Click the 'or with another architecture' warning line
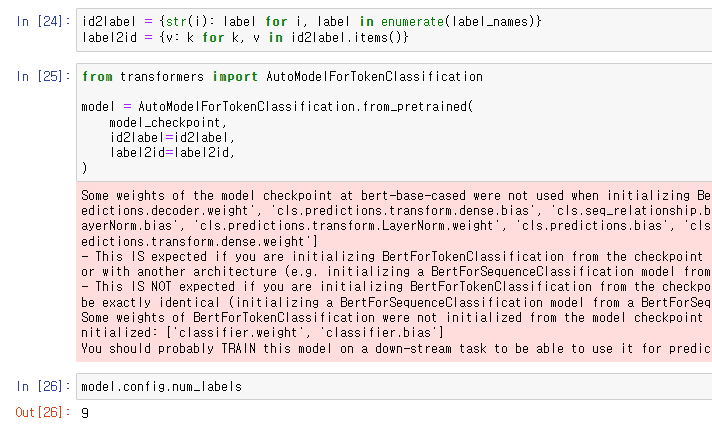The image size is (712, 433). click(x=396, y=272)
